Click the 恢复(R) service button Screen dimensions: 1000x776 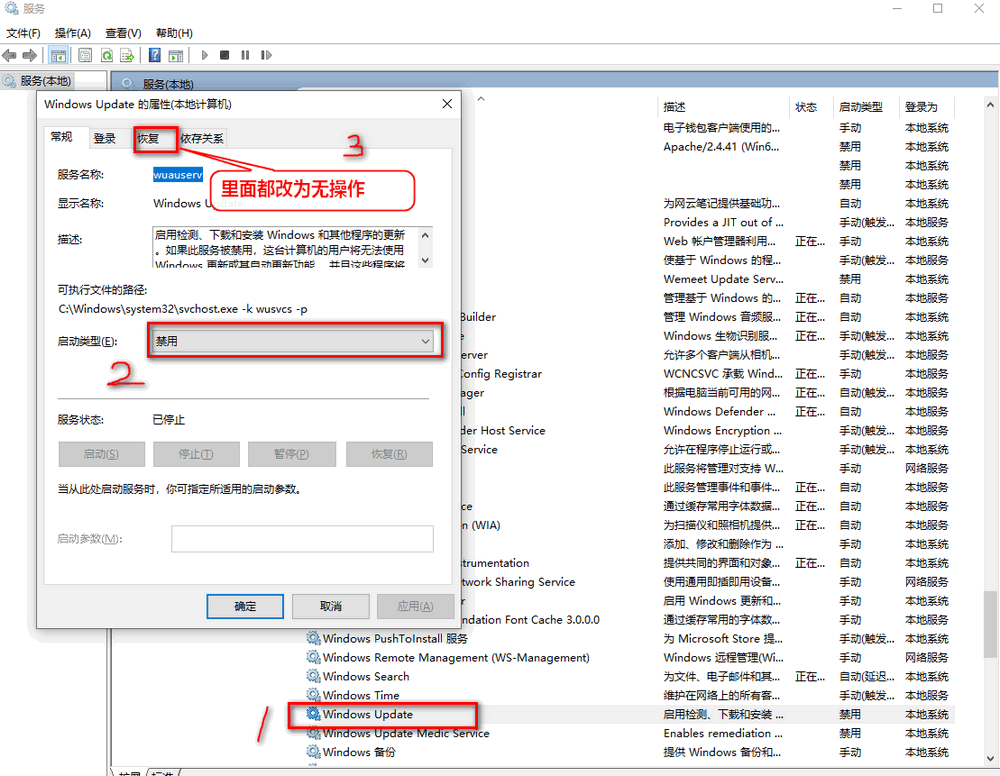click(389, 454)
